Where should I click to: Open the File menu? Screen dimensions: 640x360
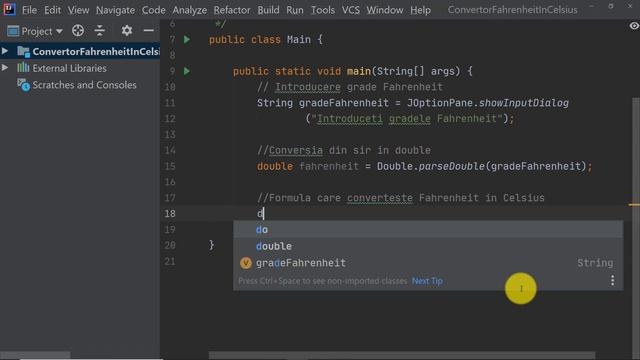pyautogui.click(x=29, y=10)
